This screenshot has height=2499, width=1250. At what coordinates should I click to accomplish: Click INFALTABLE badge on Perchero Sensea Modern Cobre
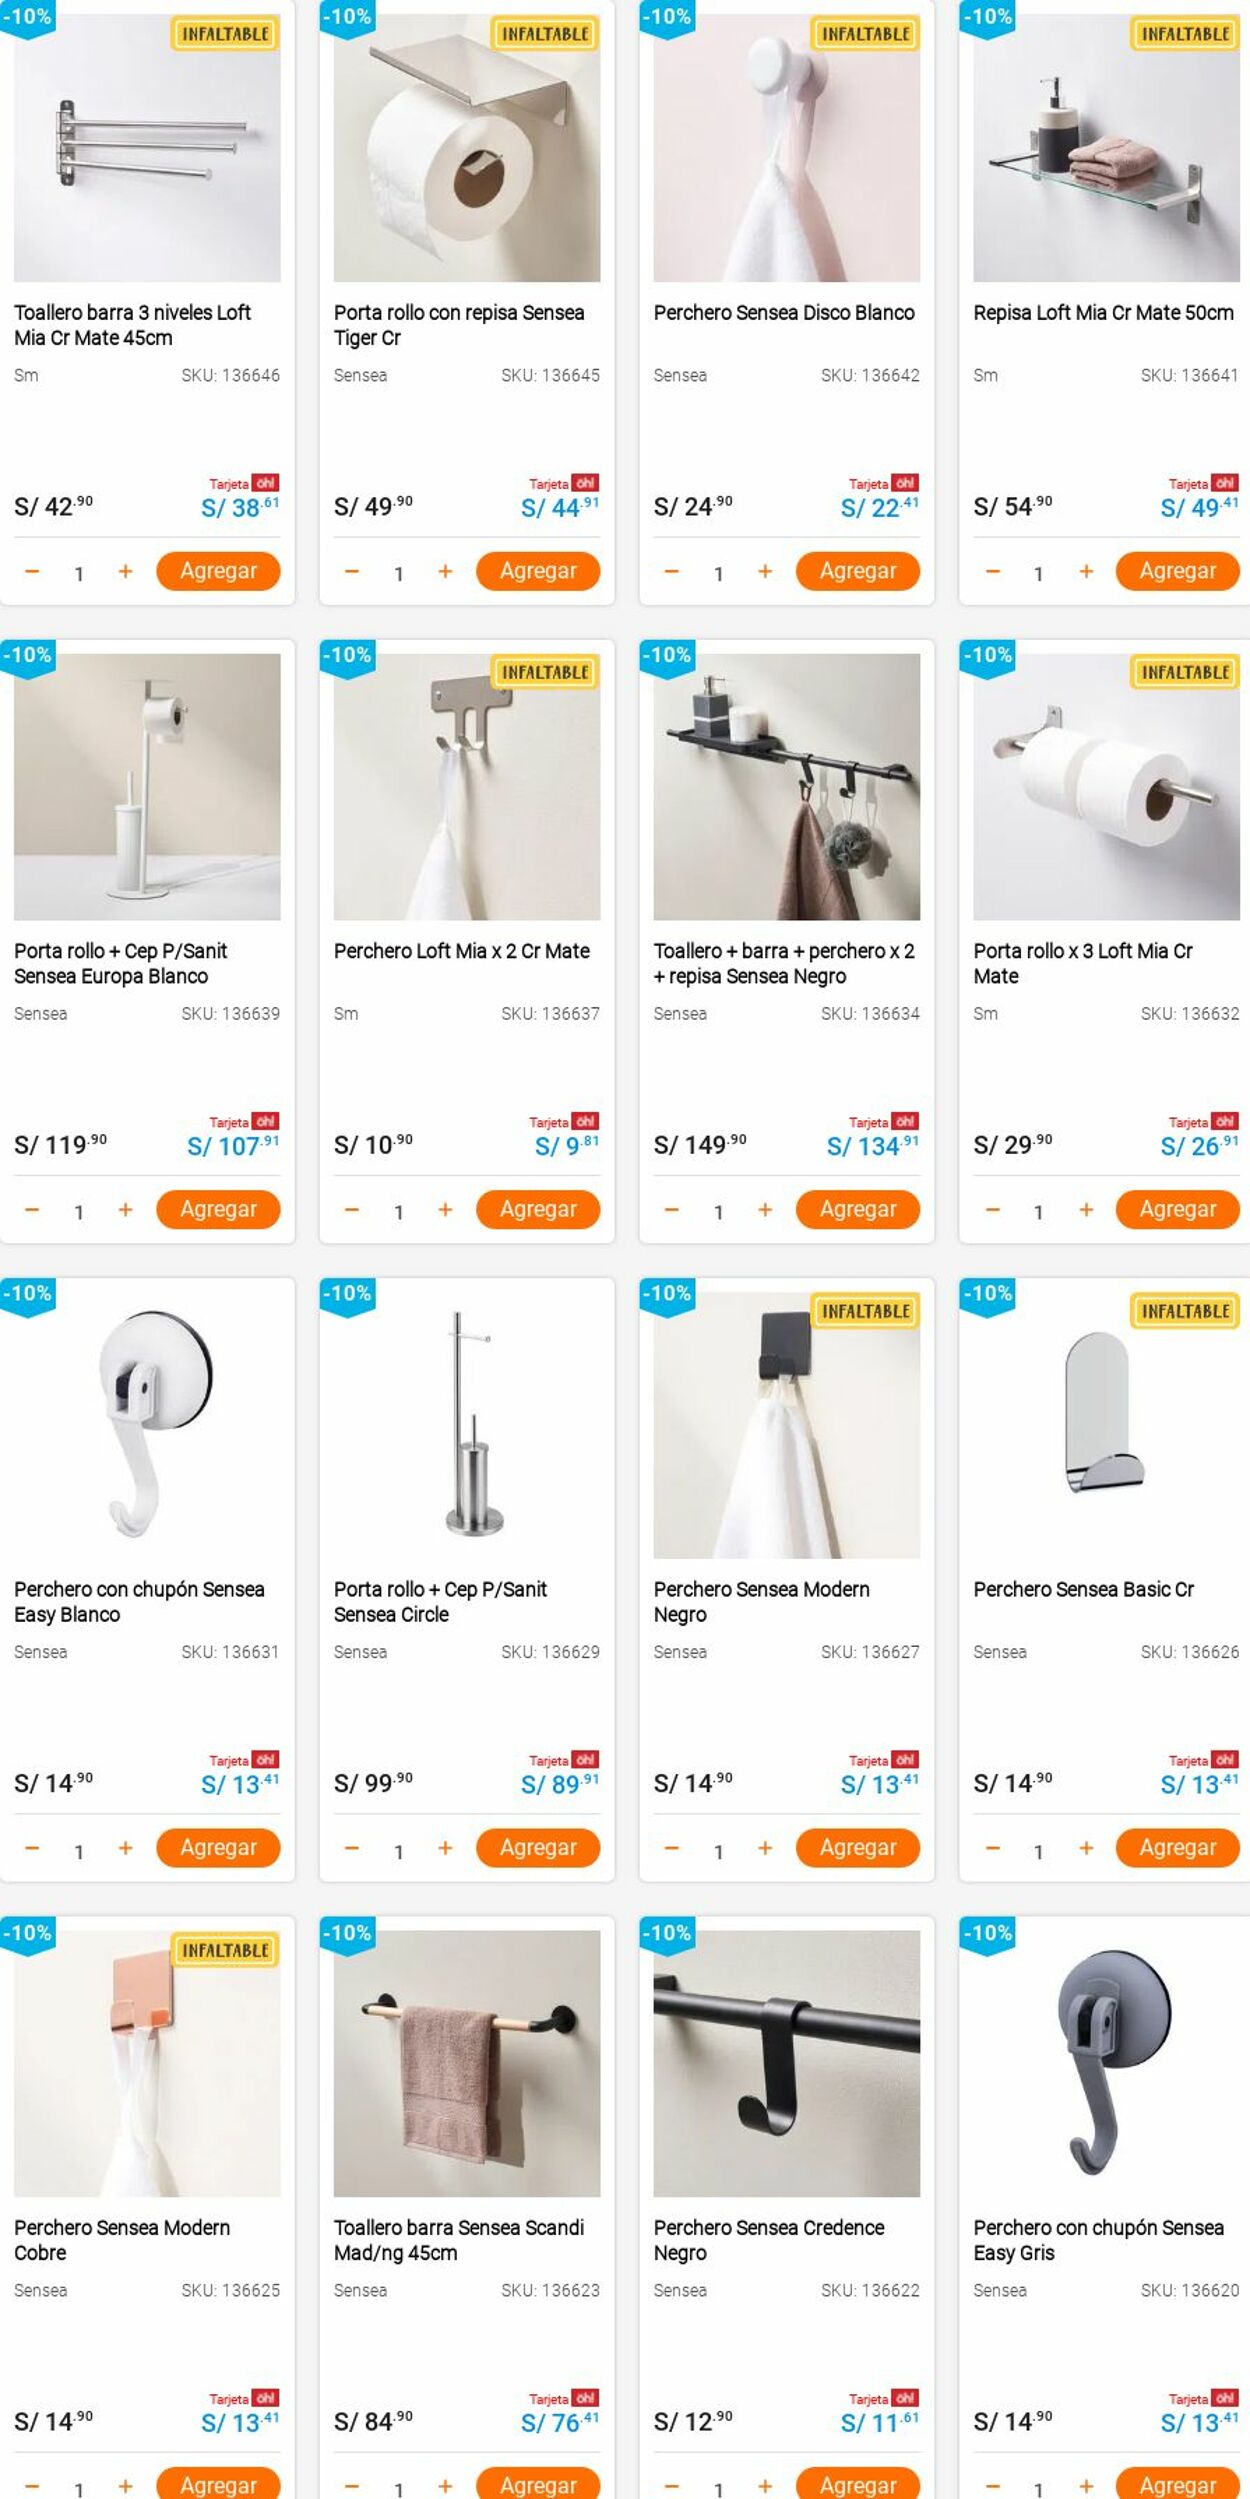[x=226, y=1951]
